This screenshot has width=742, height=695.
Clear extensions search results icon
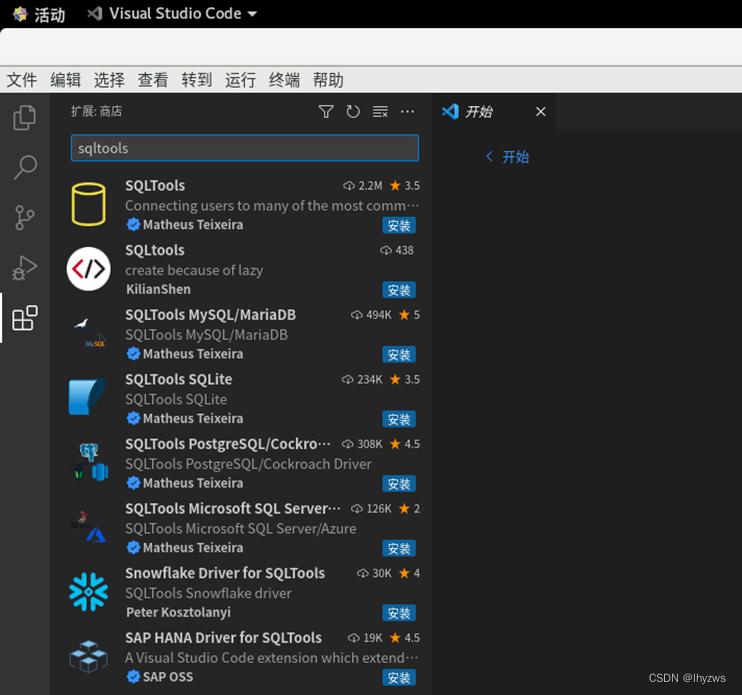coord(380,112)
